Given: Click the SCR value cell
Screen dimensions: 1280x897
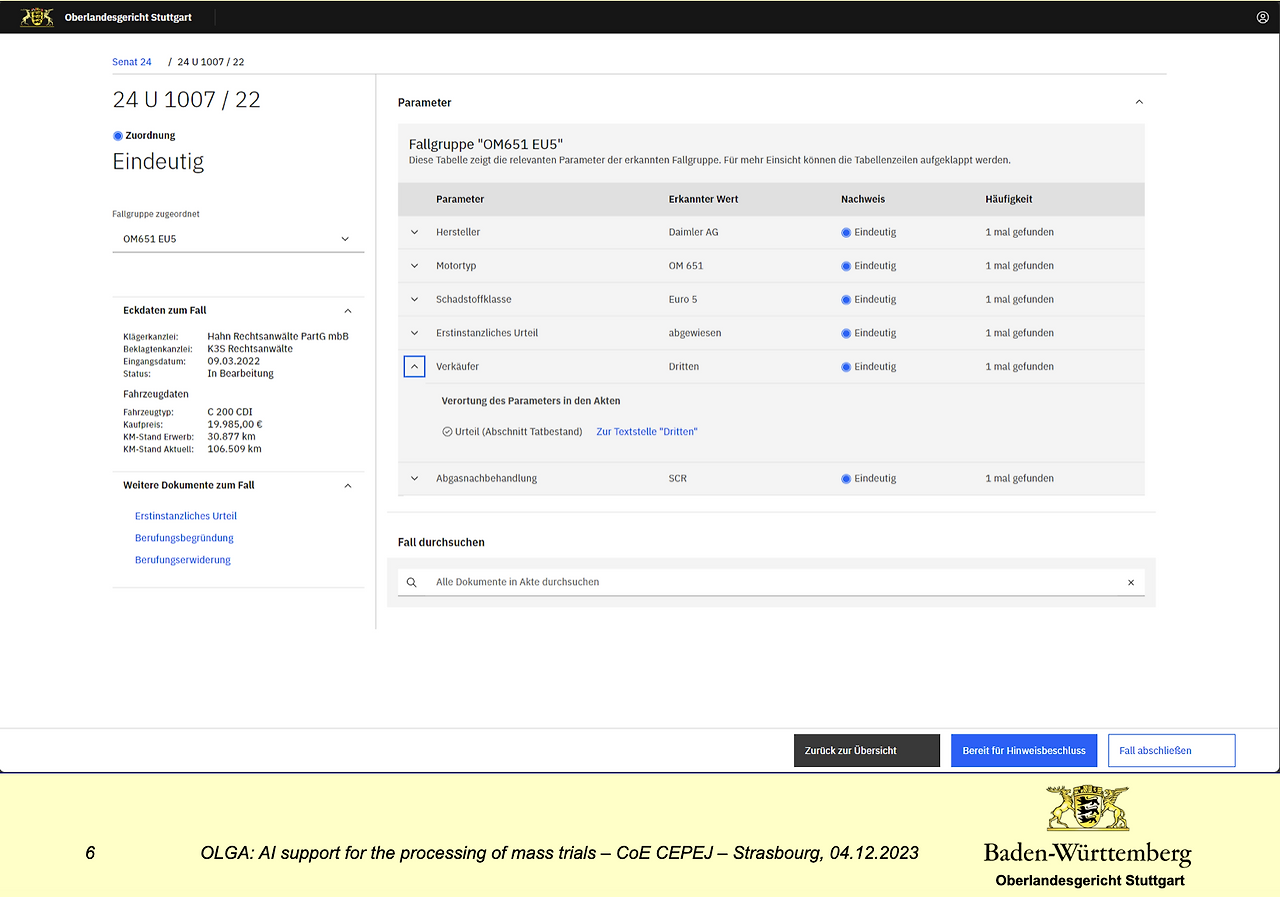Looking at the screenshot, I should point(678,478).
